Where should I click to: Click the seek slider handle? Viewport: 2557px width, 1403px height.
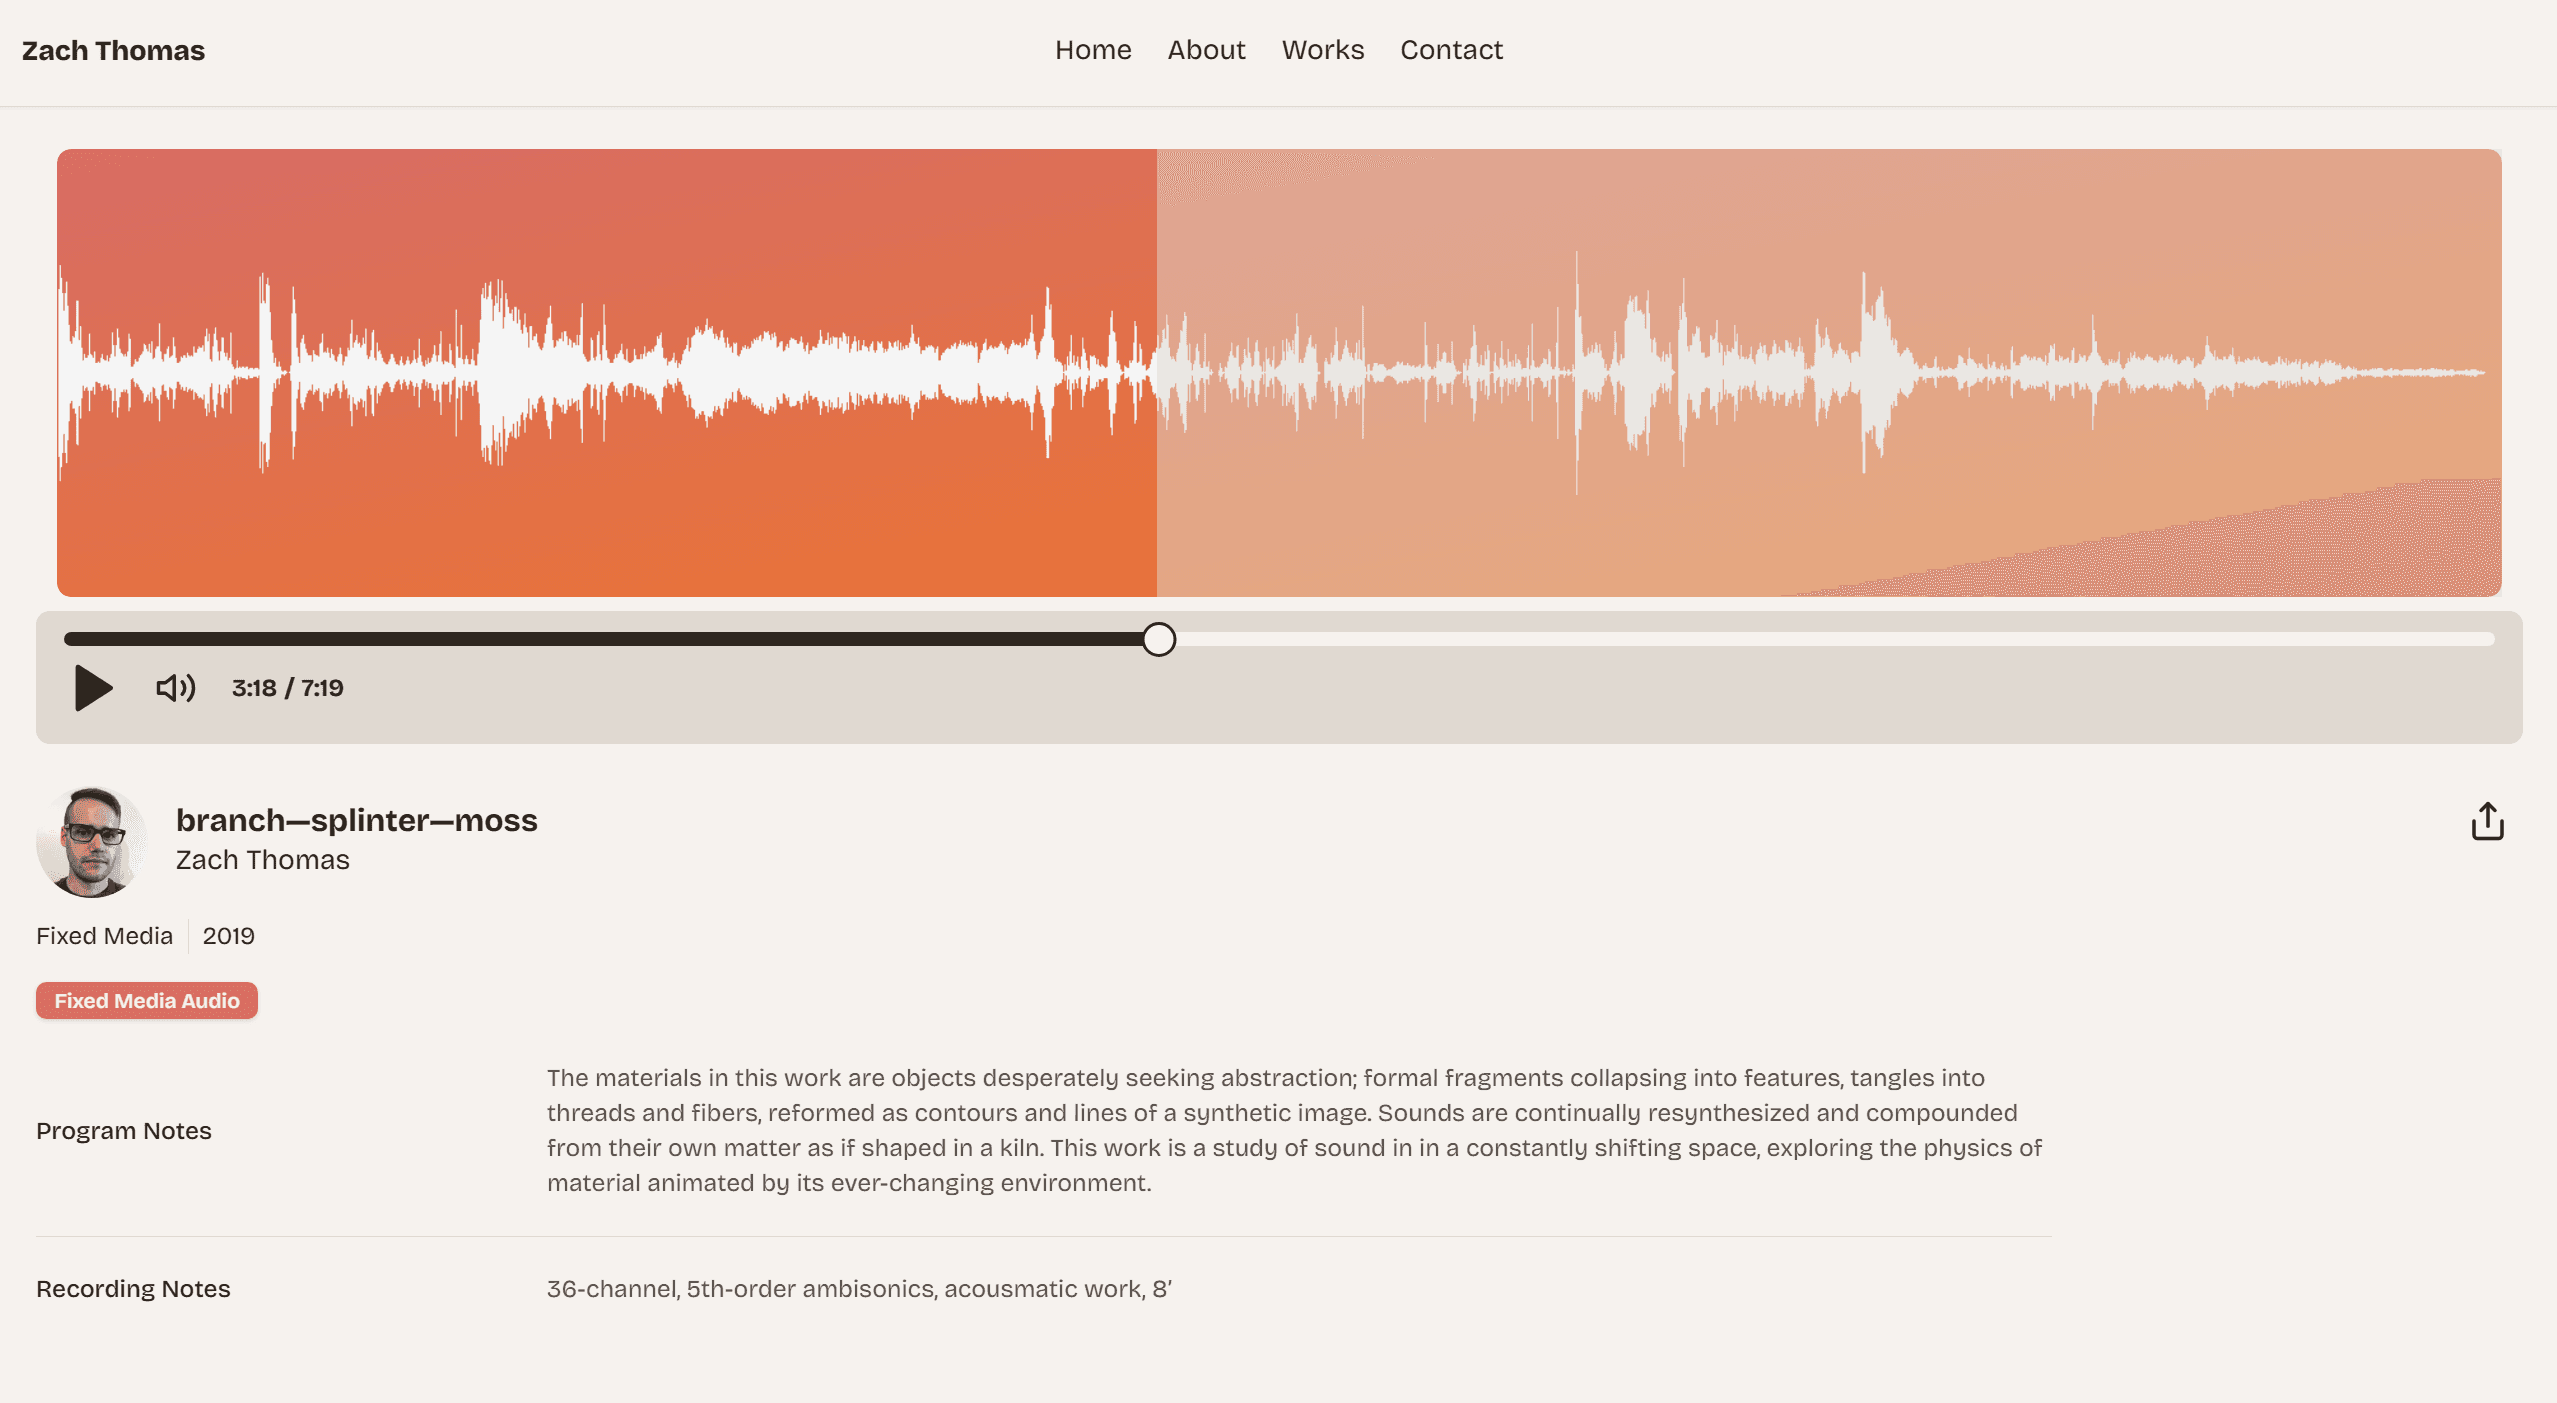pos(1159,639)
